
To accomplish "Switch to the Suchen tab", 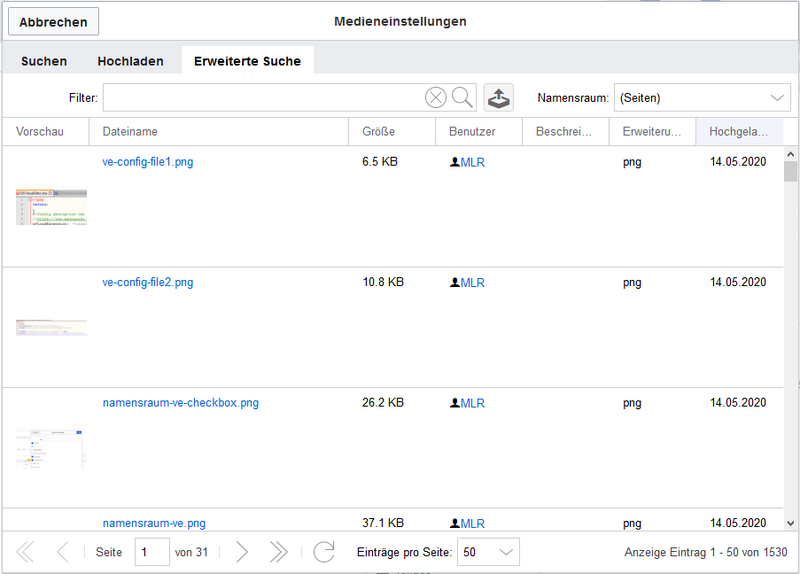I will 44,61.
